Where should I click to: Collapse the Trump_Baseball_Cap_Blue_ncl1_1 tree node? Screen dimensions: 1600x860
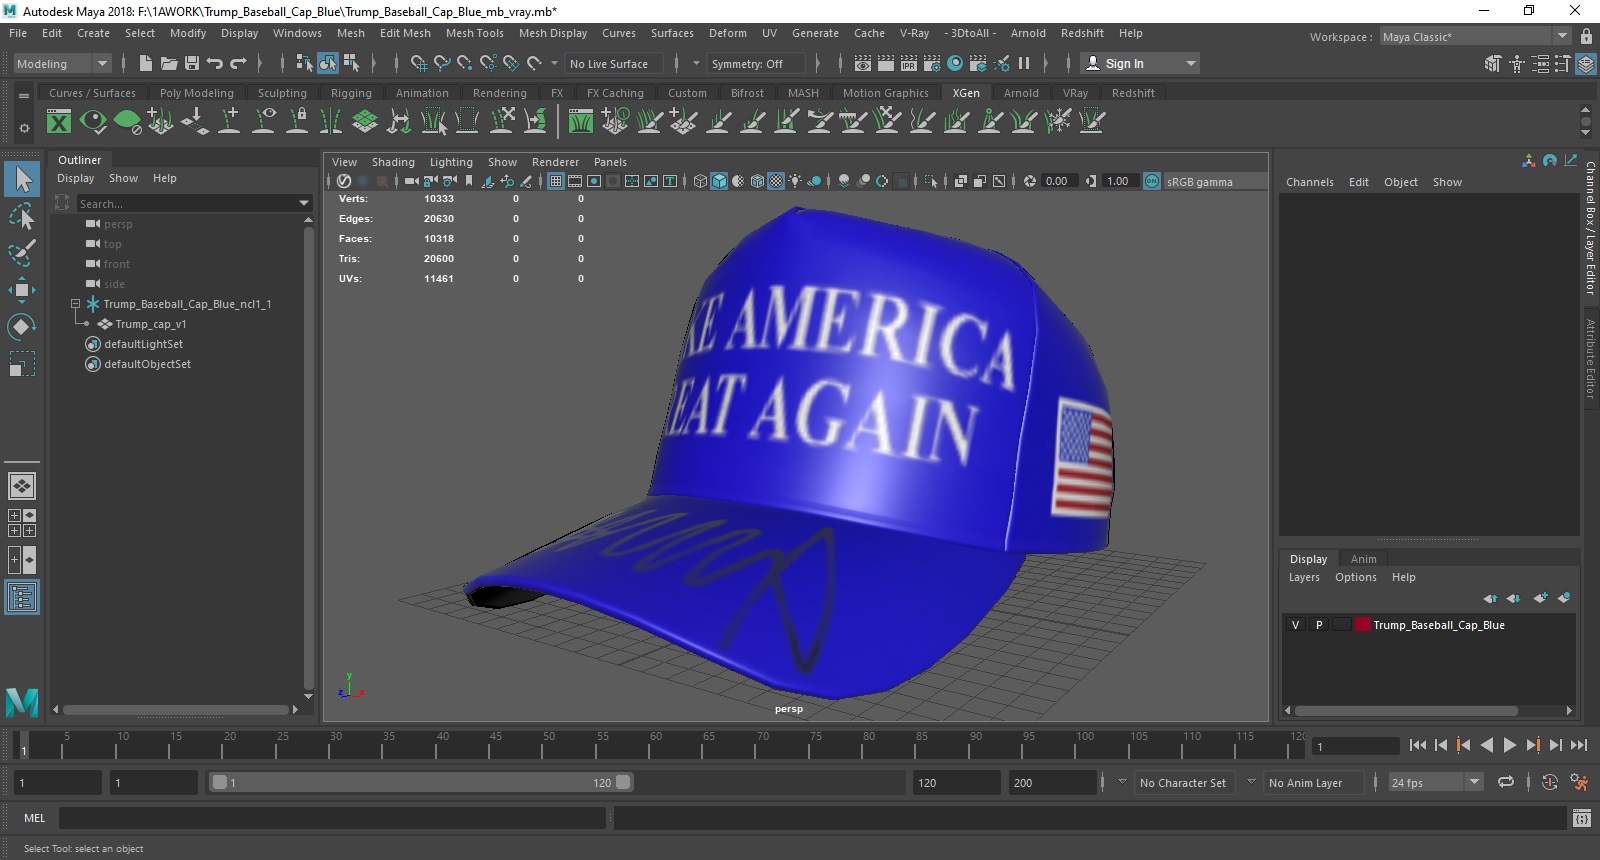point(75,304)
